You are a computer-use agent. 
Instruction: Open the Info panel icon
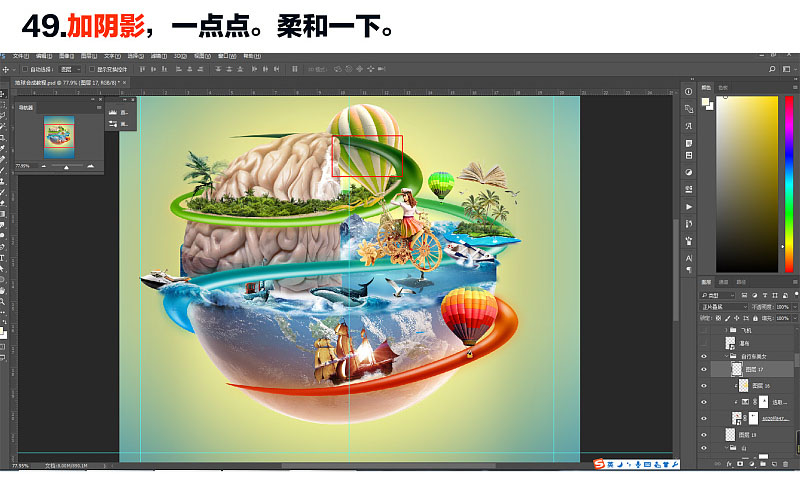[x=688, y=92]
